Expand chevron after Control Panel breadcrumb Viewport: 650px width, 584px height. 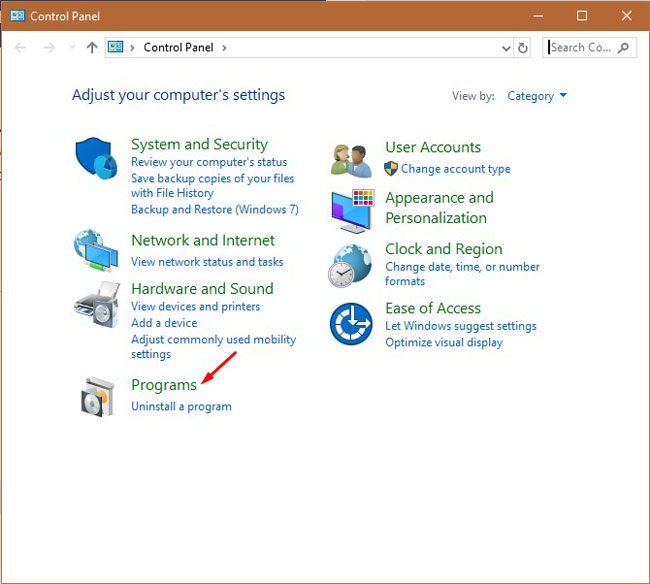[x=224, y=48]
